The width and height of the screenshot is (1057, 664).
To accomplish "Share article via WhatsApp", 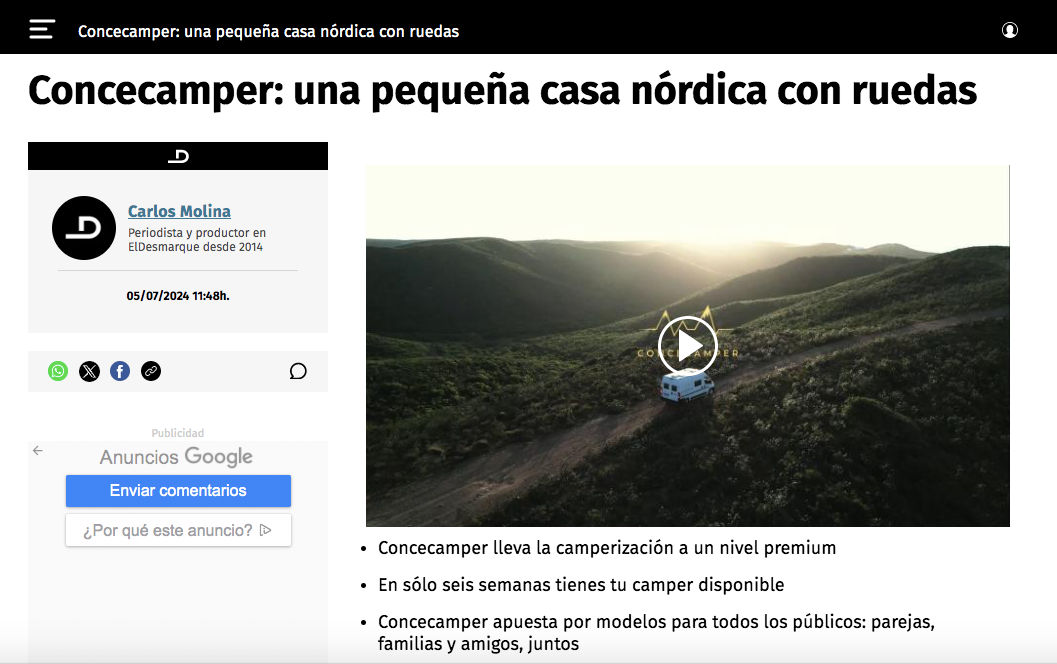I will [58, 371].
